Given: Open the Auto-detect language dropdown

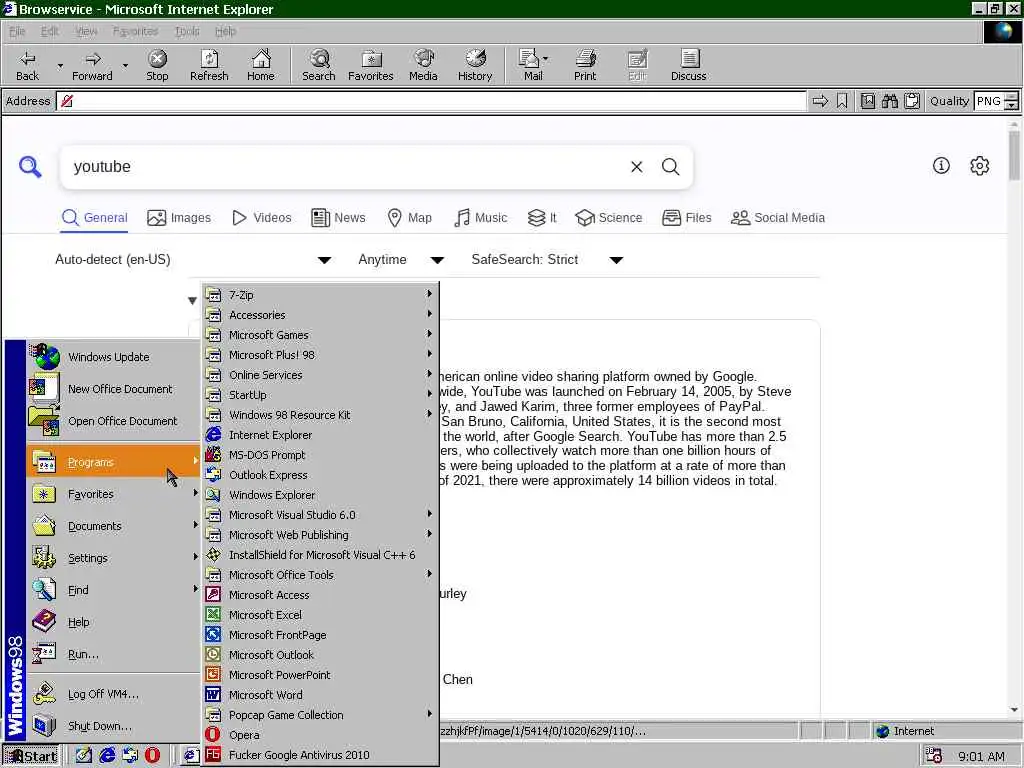Looking at the screenshot, I should [193, 260].
